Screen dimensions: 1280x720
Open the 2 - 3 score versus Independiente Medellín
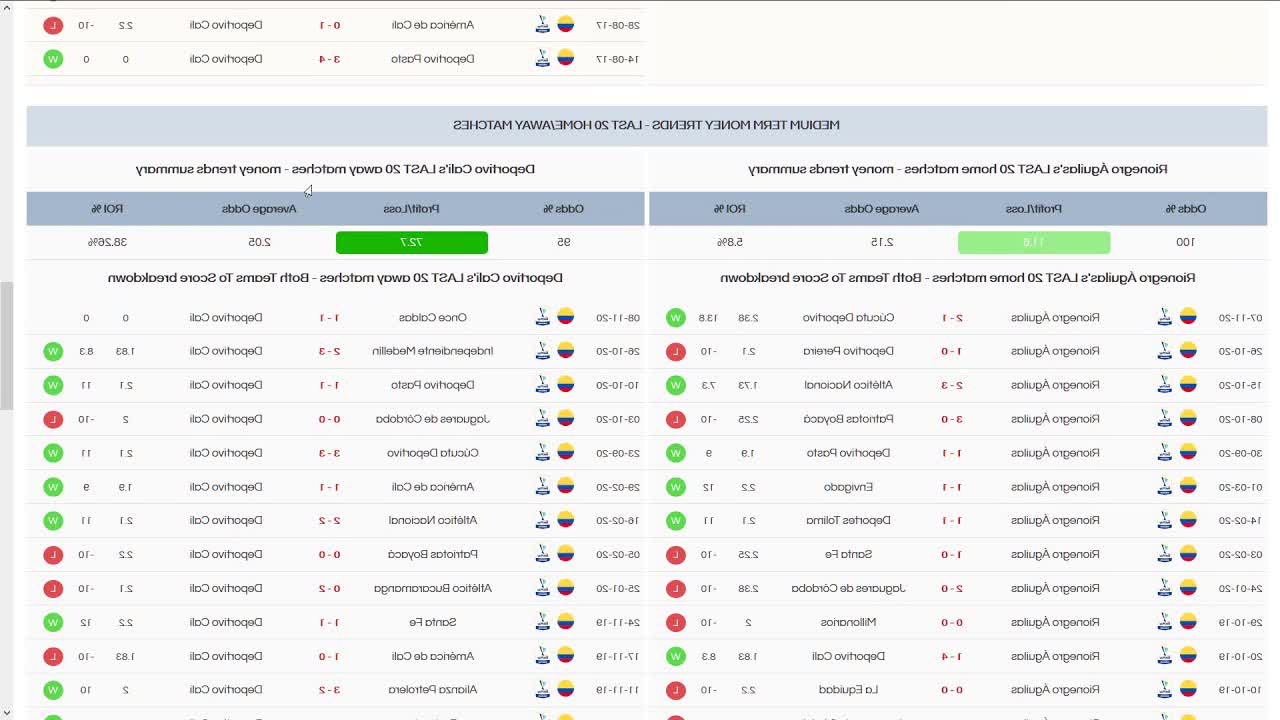tap(330, 351)
